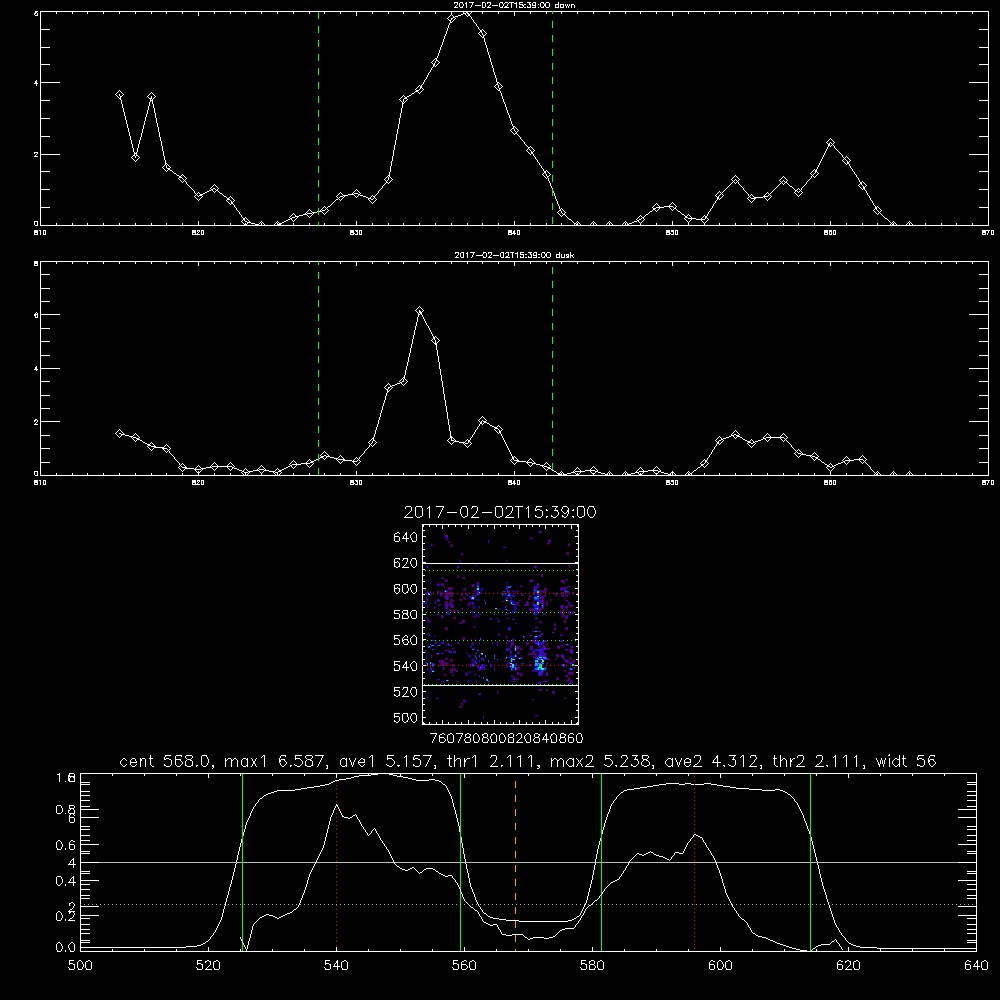Image resolution: width=1000 pixels, height=1000 pixels.
Task: Click the highest peak point of the dusk curve
Action: 419,311
